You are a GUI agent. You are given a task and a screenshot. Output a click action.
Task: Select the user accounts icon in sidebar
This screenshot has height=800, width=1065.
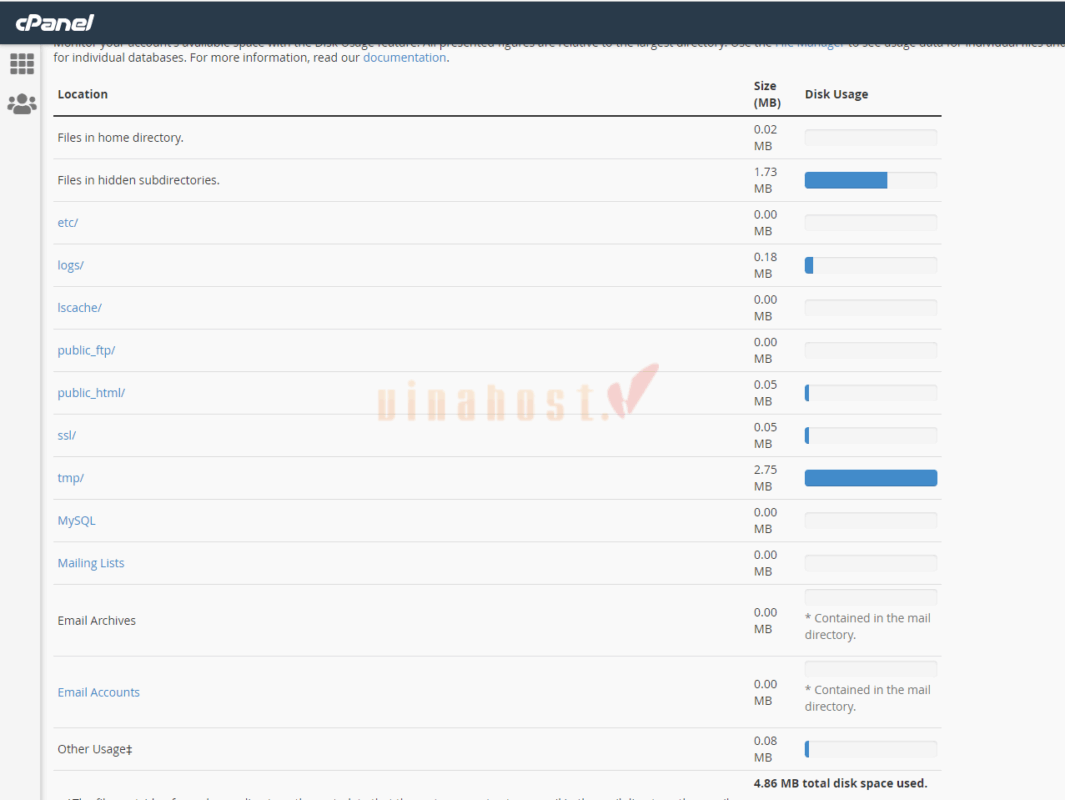22,104
